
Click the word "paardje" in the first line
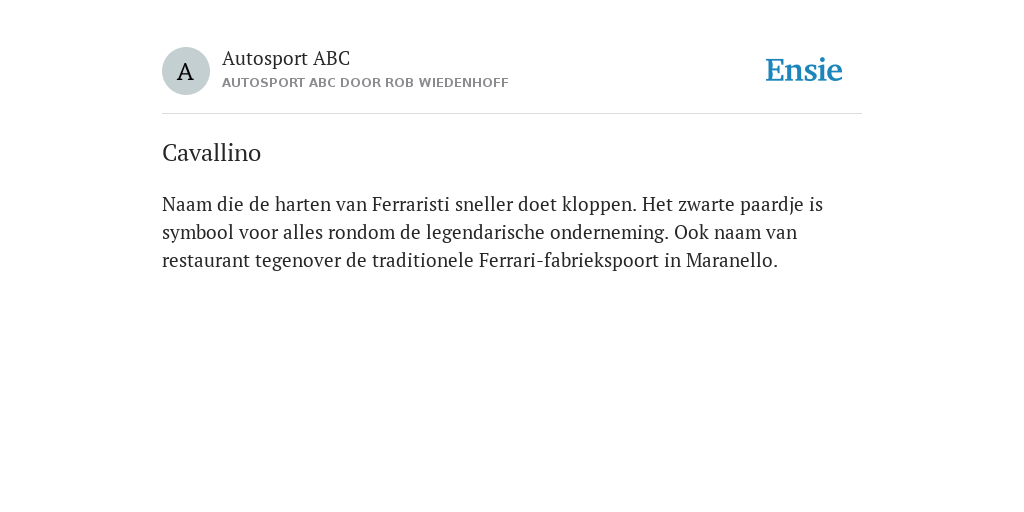772,204
